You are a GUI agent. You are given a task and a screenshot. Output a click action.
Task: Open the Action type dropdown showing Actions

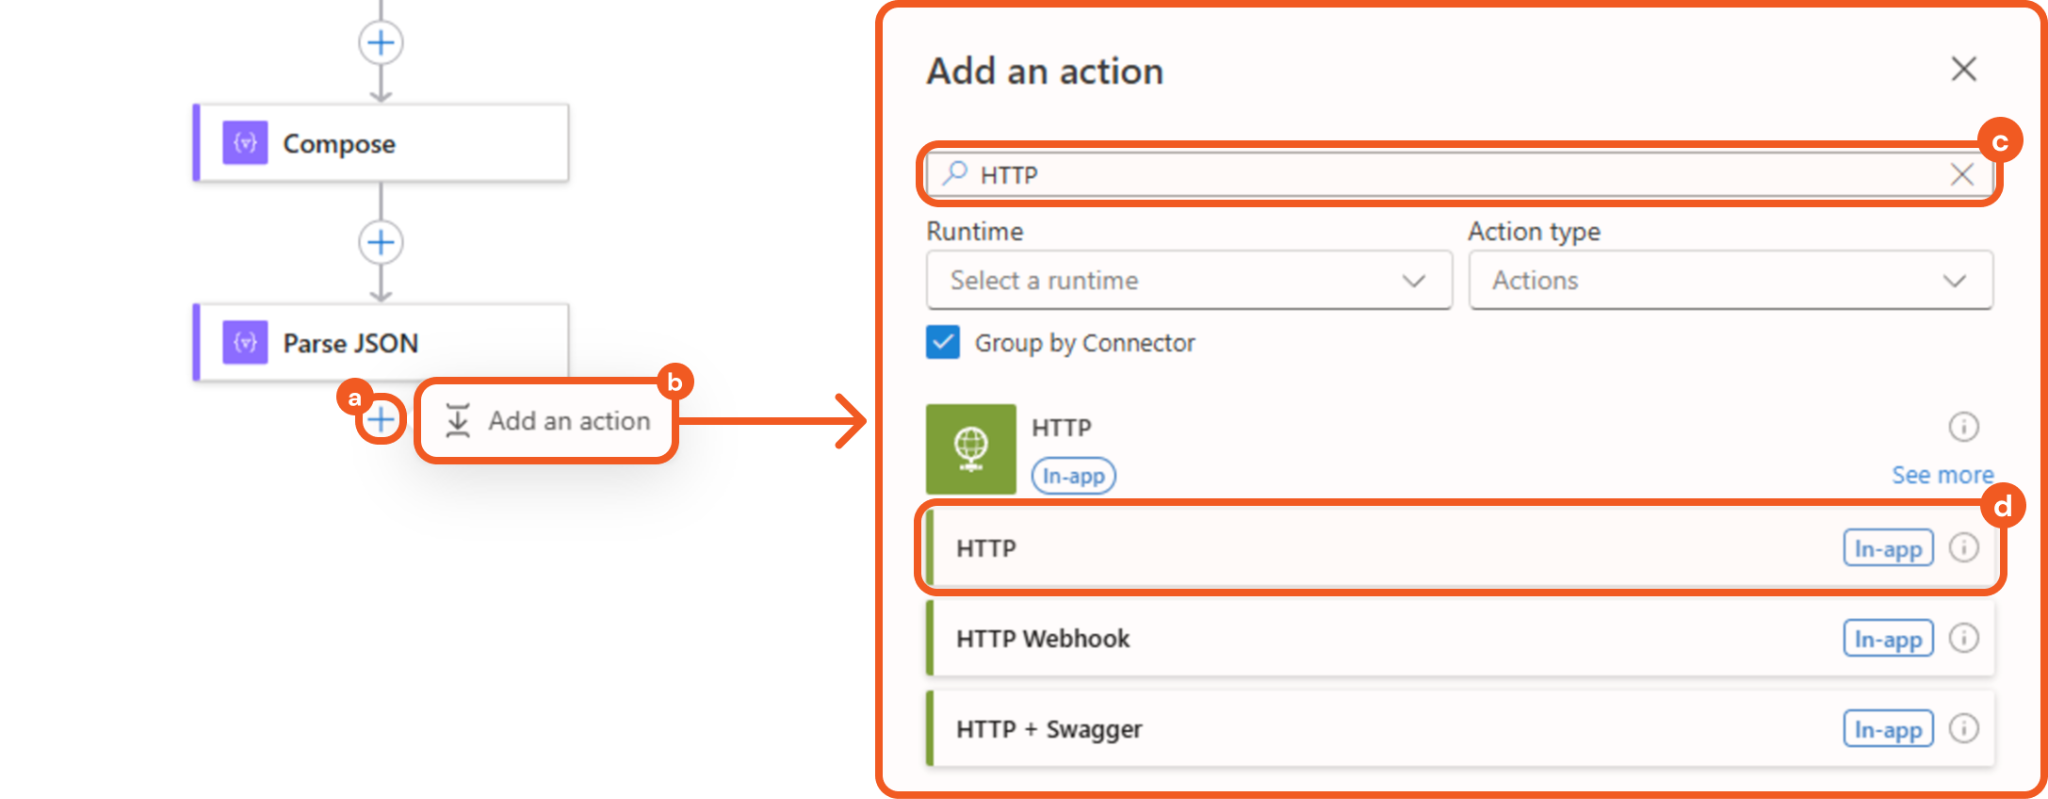click(1730, 280)
